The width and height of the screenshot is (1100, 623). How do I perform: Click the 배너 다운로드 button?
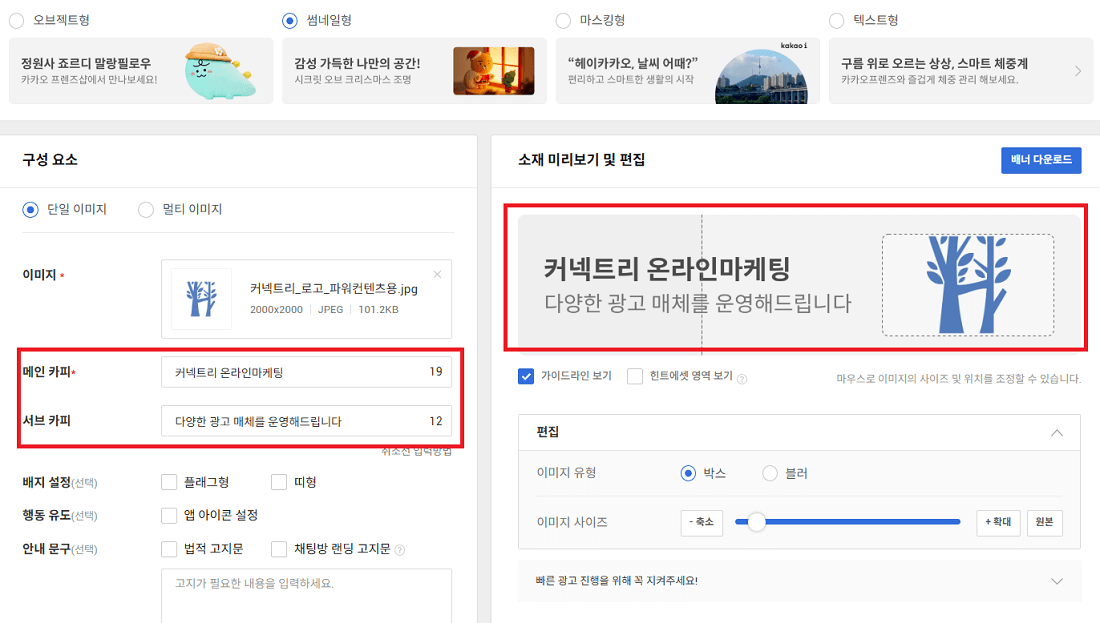coord(1041,160)
